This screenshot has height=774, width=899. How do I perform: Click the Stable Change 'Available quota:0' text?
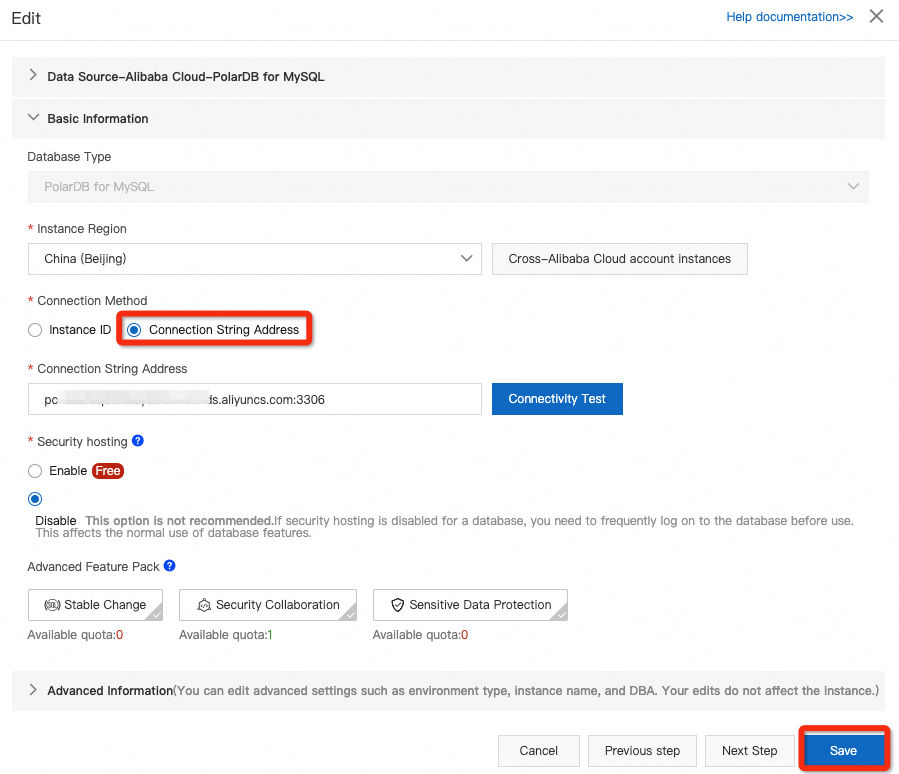point(75,635)
